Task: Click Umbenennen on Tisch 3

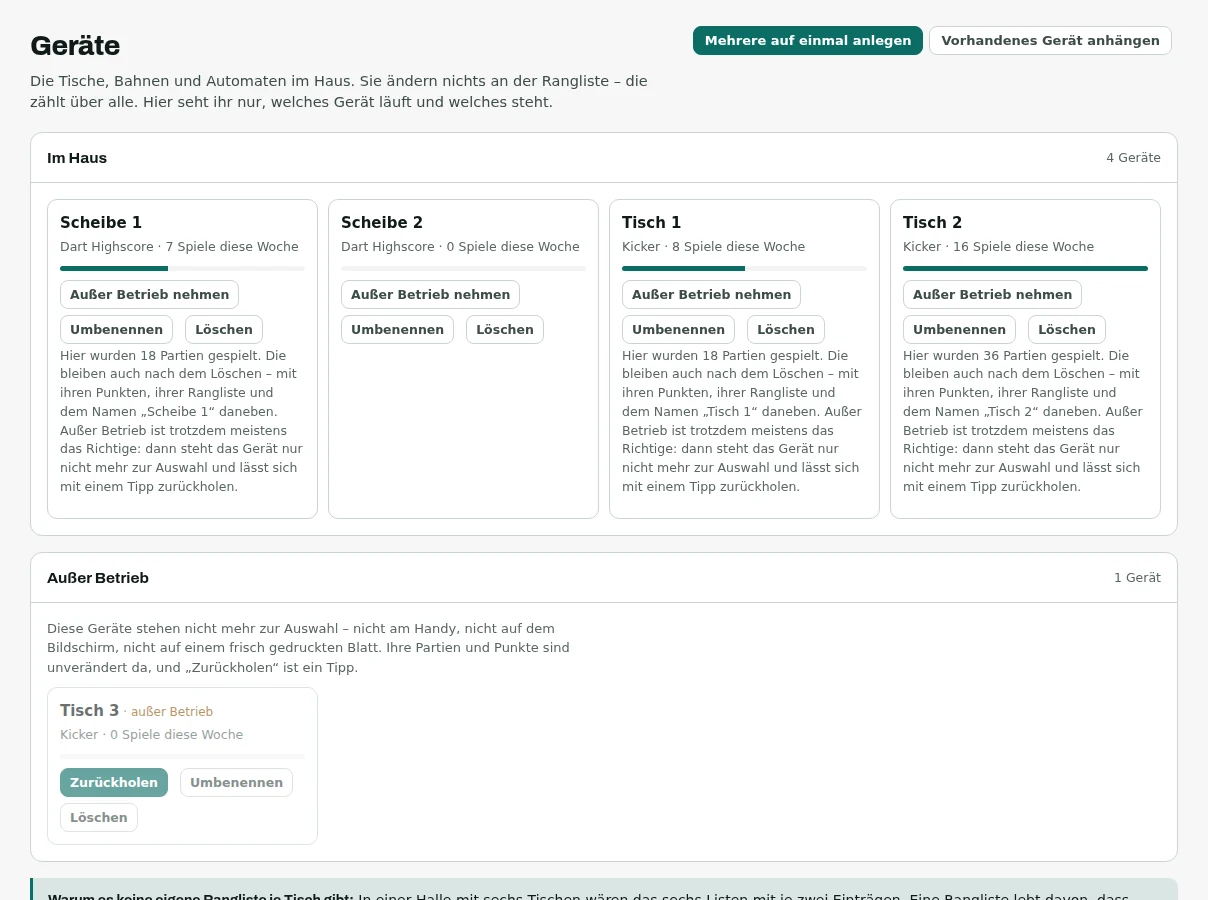Action: [x=236, y=782]
